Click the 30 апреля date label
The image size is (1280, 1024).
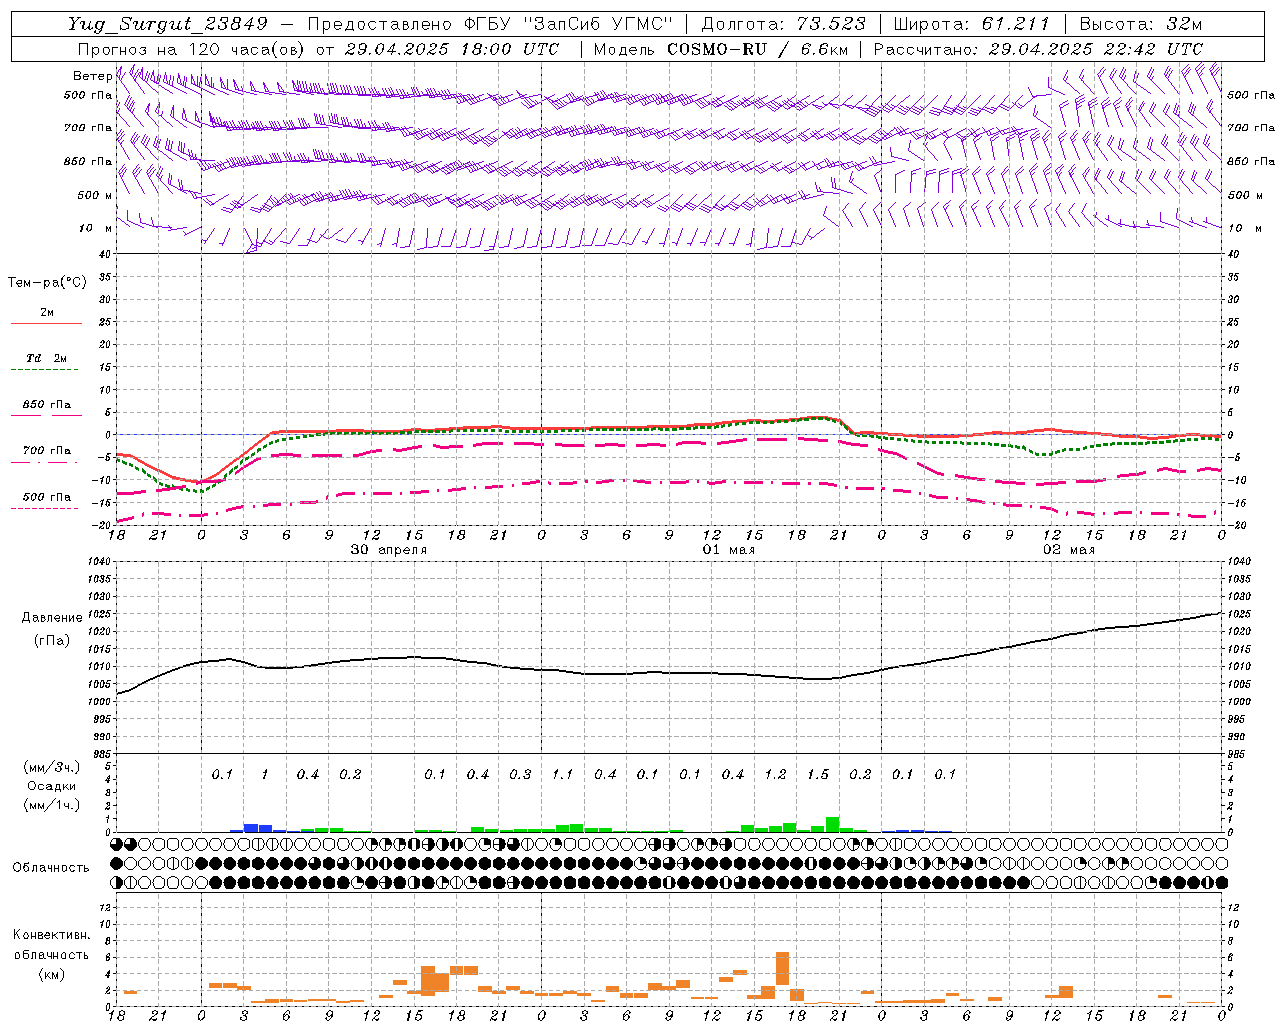click(x=388, y=550)
